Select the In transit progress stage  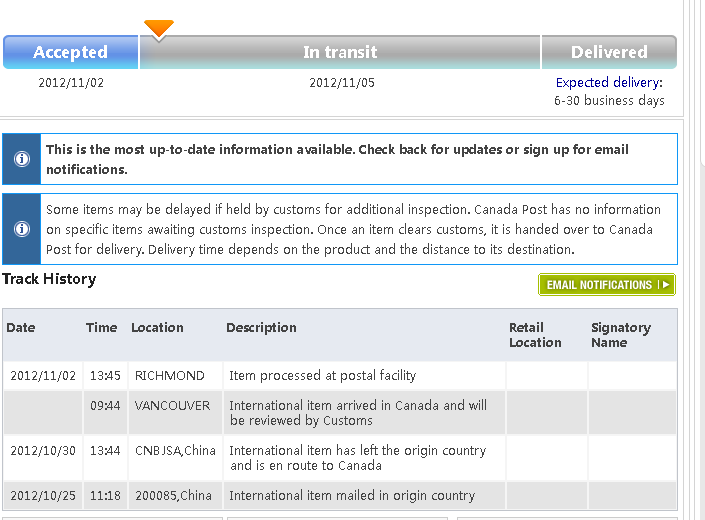[x=340, y=52]
